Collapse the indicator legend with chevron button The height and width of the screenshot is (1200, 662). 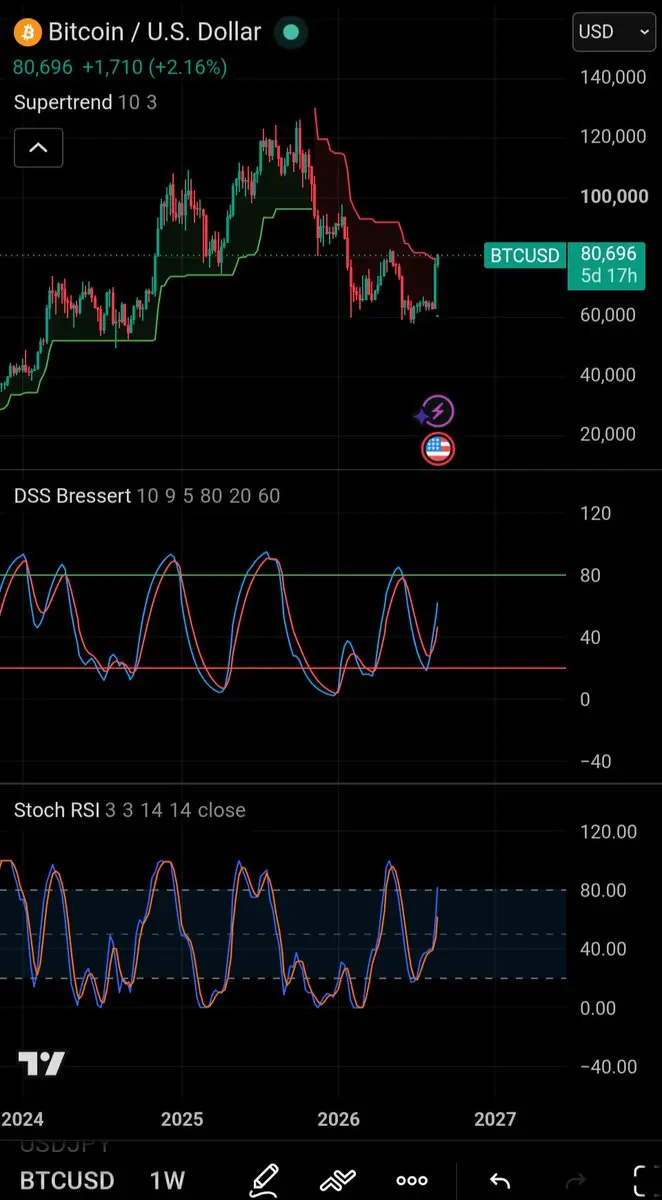coord(38,148)
